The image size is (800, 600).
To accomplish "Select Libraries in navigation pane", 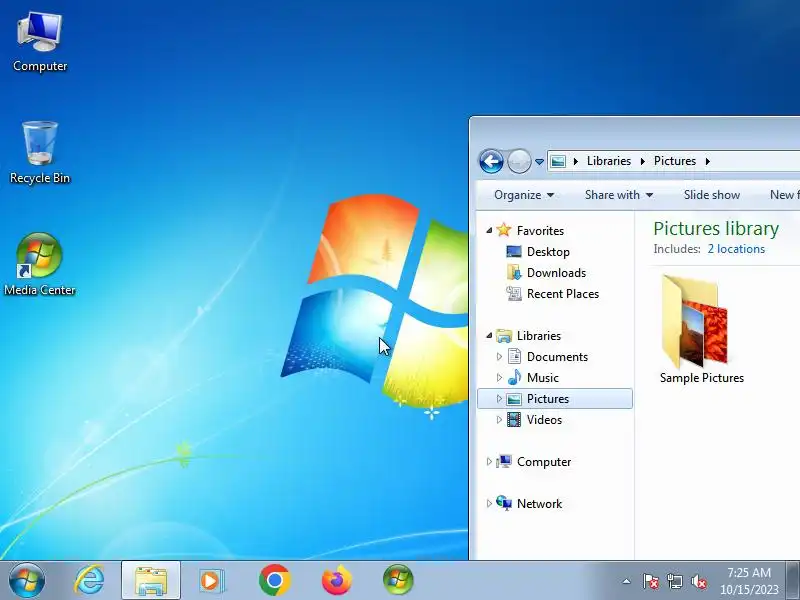I will point(539,336).
